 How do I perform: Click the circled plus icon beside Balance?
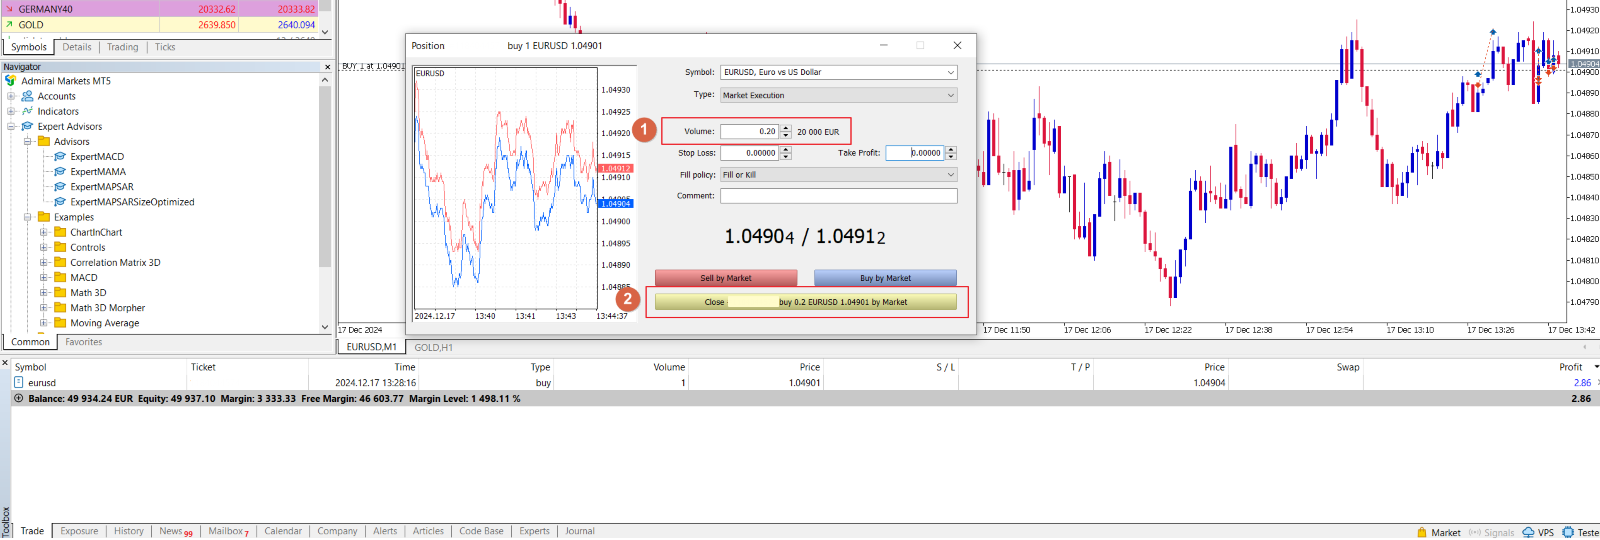(x=18, y=398)
